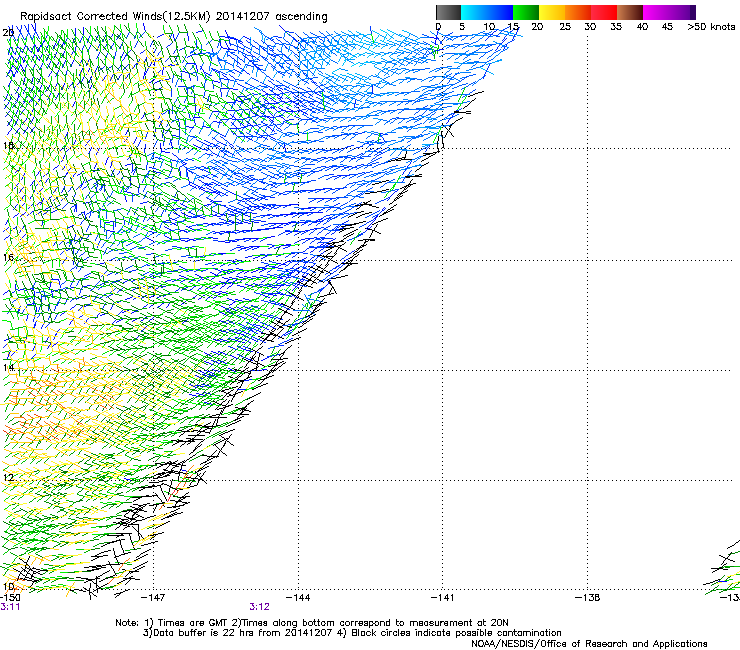Click the purple 3:12 time stamp
740x650 pixels.
pos(260,607)
